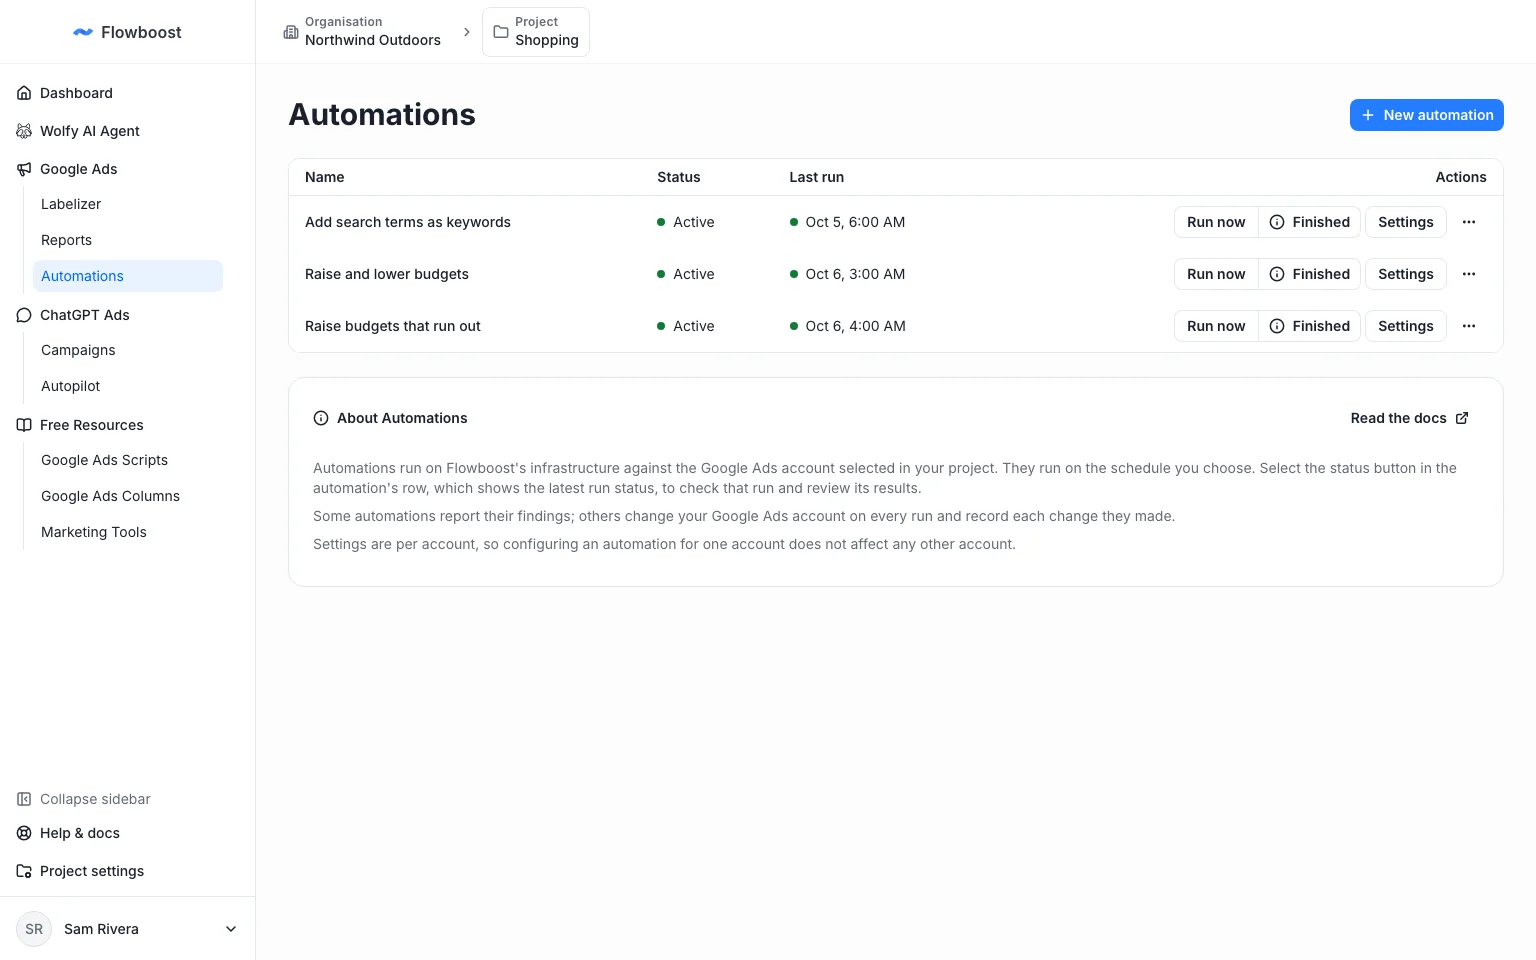
Task: Open Settings for Add search terms as keywords
Action: (x=1406, y=222)
